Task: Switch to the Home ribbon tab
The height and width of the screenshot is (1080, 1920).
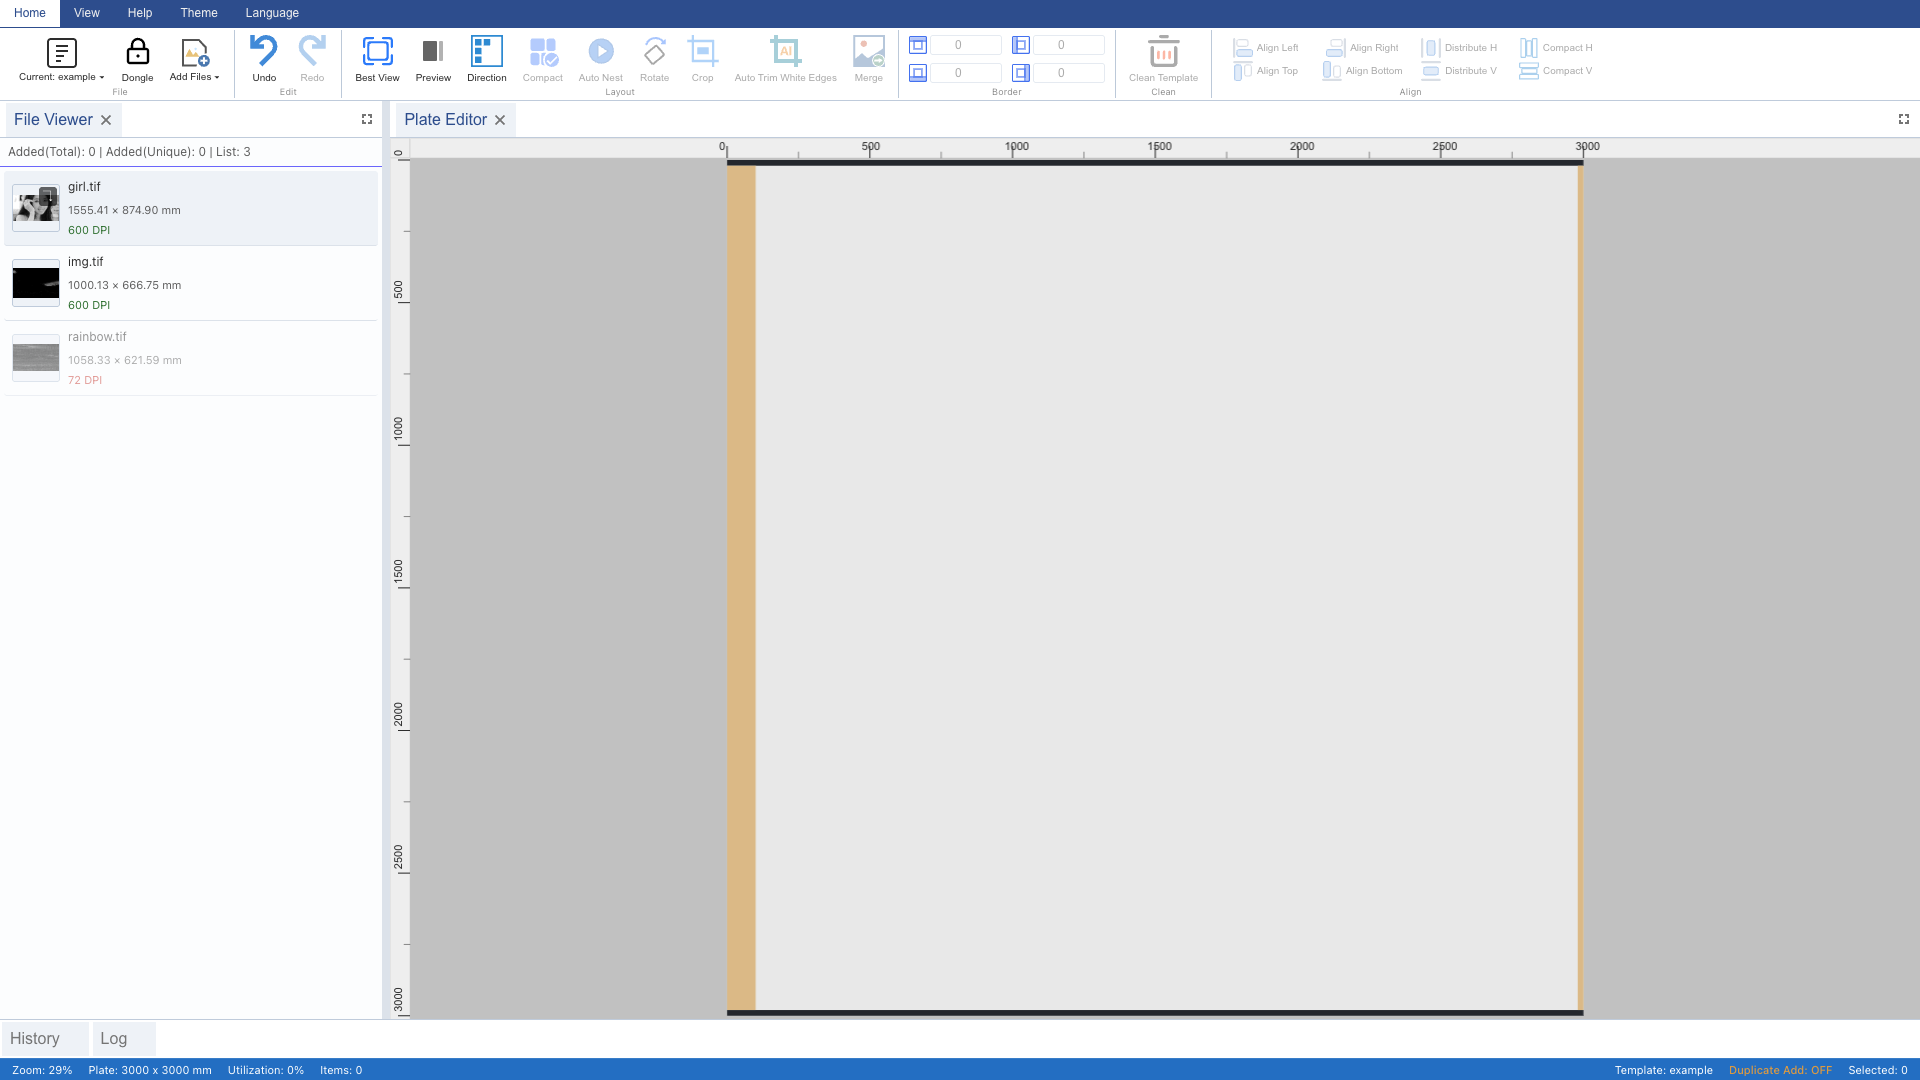Action: click(30, 13)
